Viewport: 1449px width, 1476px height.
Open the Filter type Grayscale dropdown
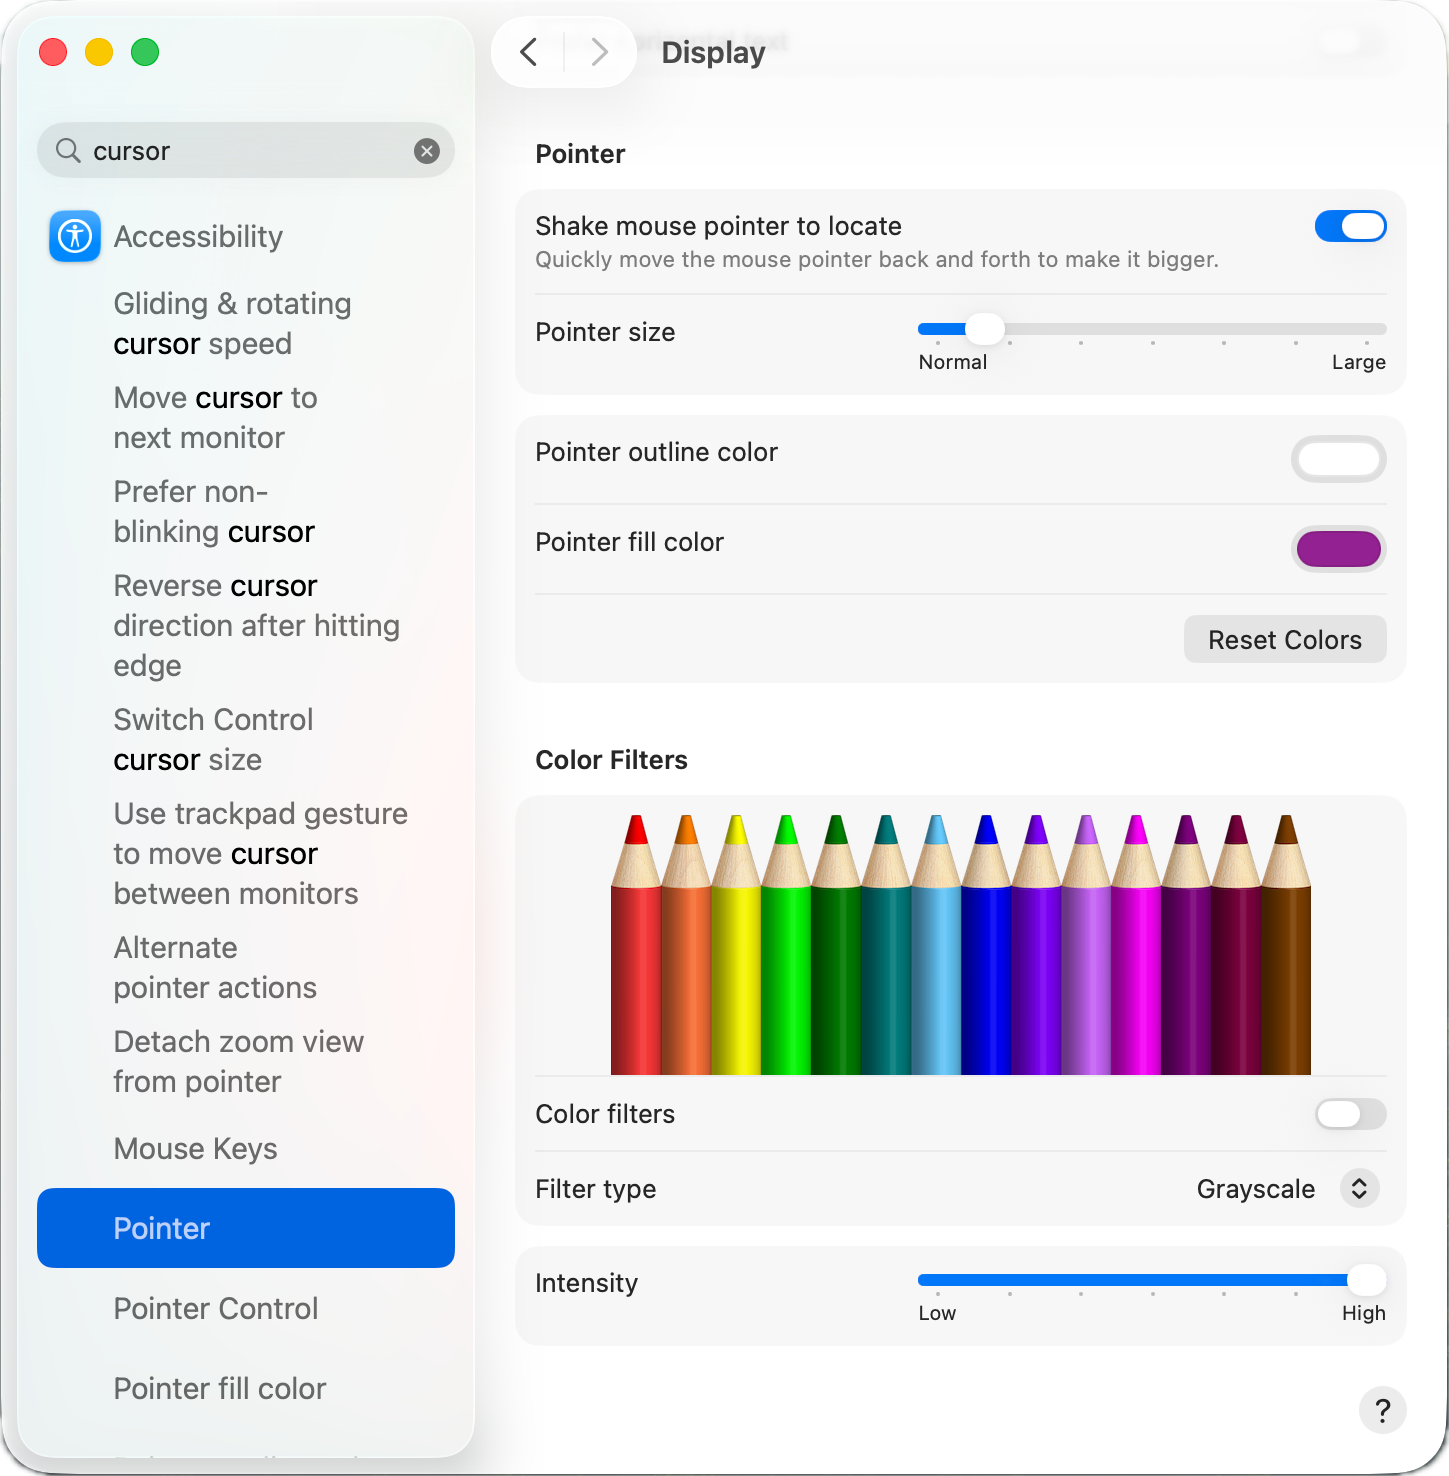[x=1358, y=1189]
